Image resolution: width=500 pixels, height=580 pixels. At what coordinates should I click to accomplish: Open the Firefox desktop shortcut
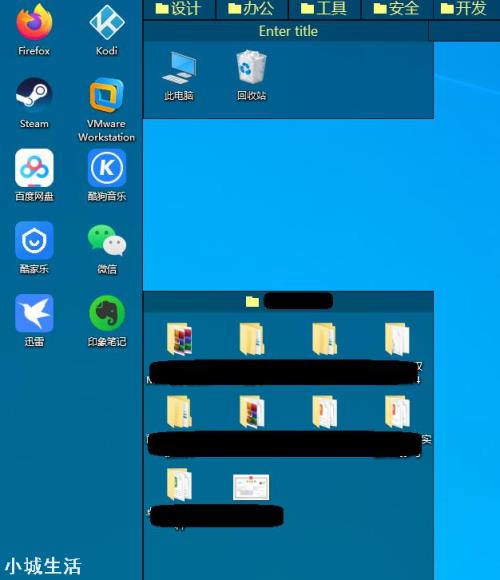34,30
